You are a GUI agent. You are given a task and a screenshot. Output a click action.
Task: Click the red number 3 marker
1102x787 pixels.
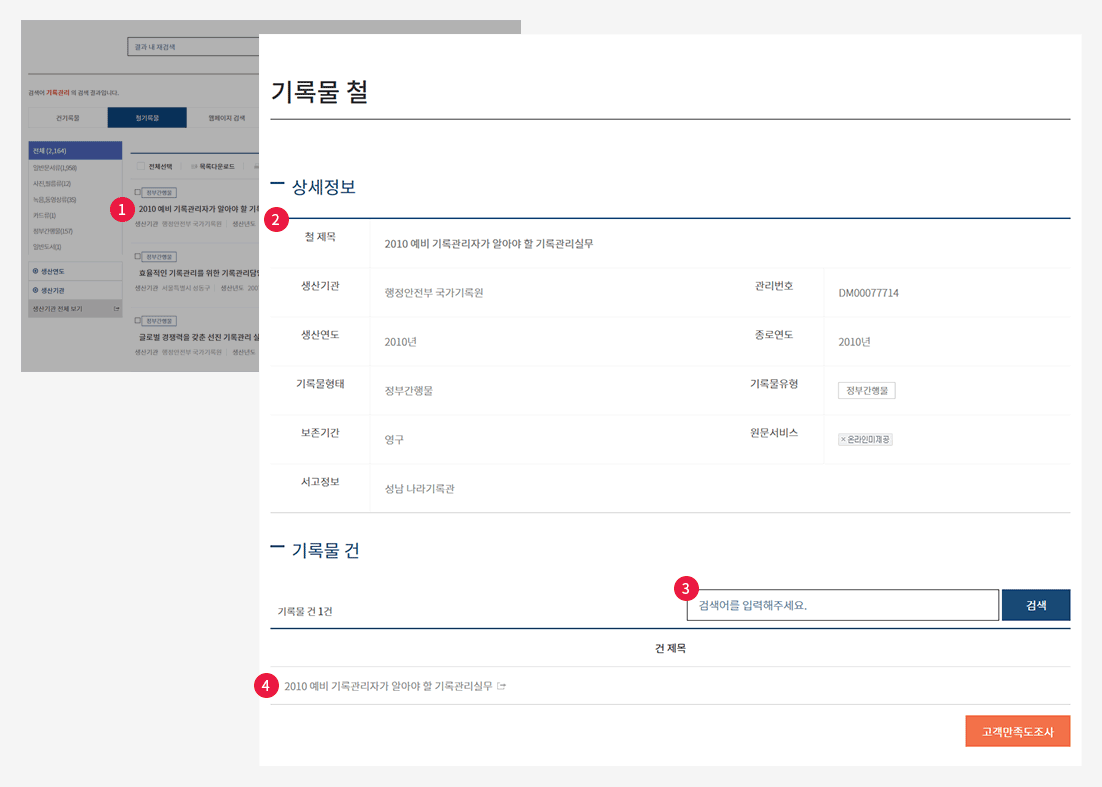[x=687, y=587]
